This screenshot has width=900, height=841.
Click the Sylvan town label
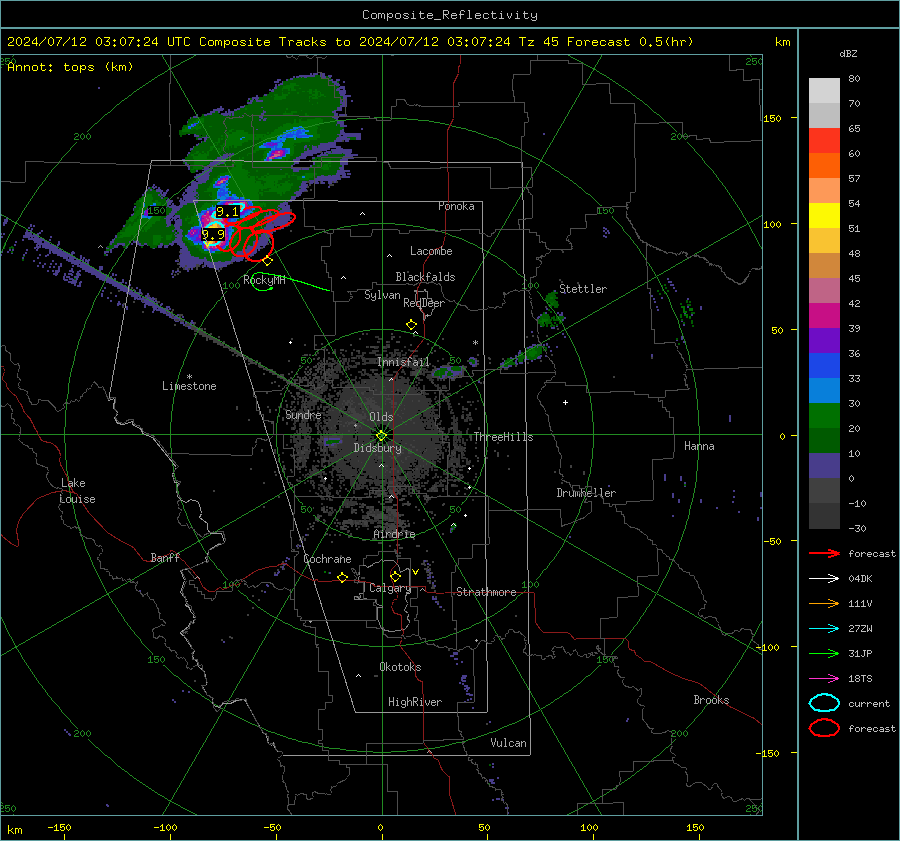pyautogui.click(x=382, y=295)
